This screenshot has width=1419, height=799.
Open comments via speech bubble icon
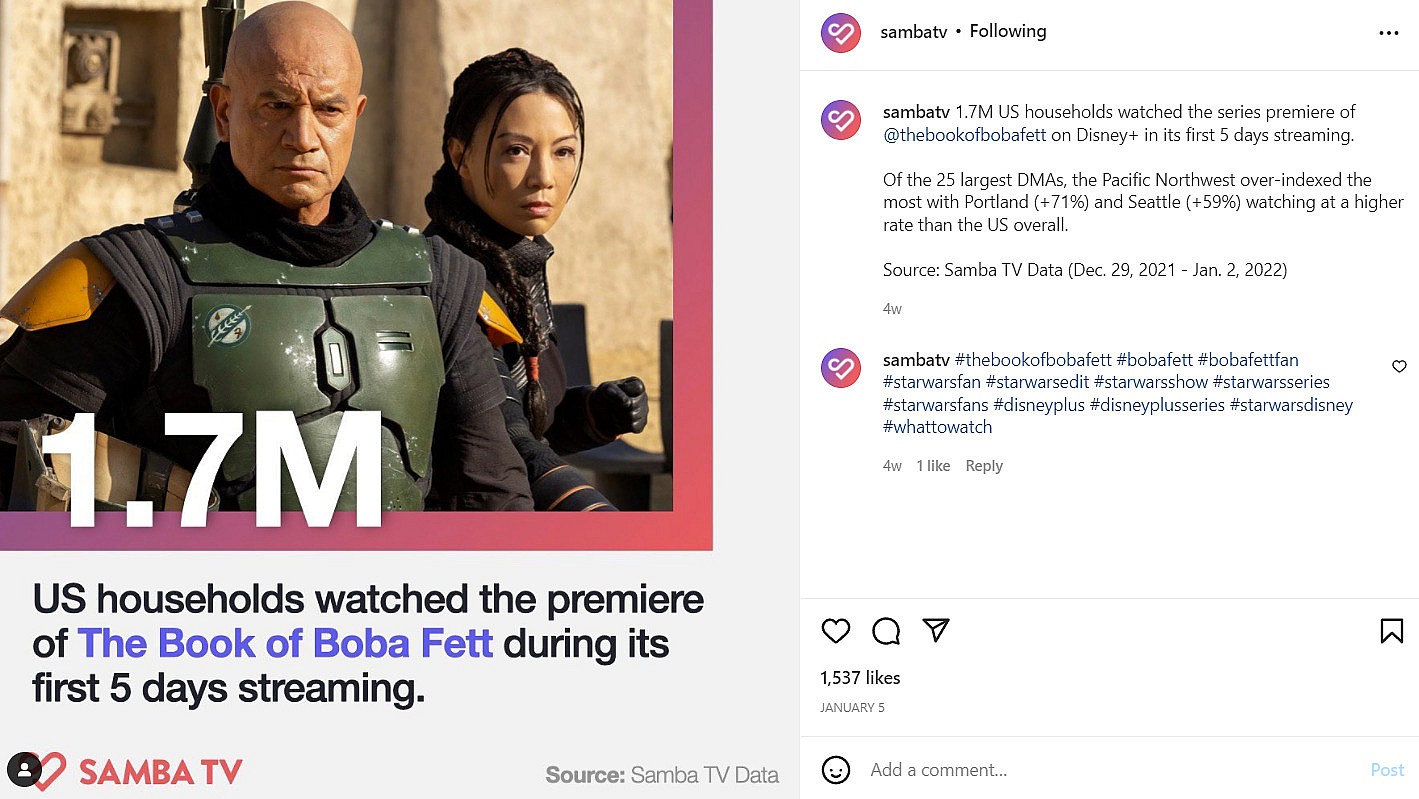[x=886, y=631]
